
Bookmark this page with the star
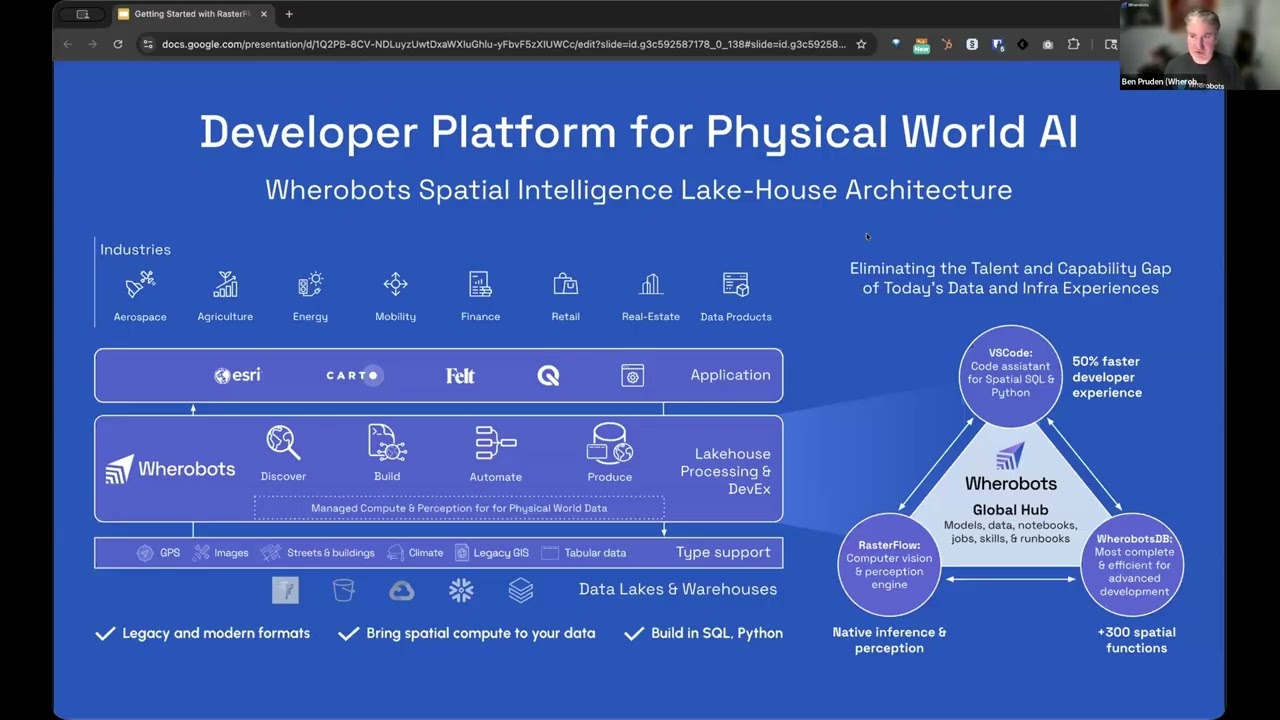coord(861,44)
